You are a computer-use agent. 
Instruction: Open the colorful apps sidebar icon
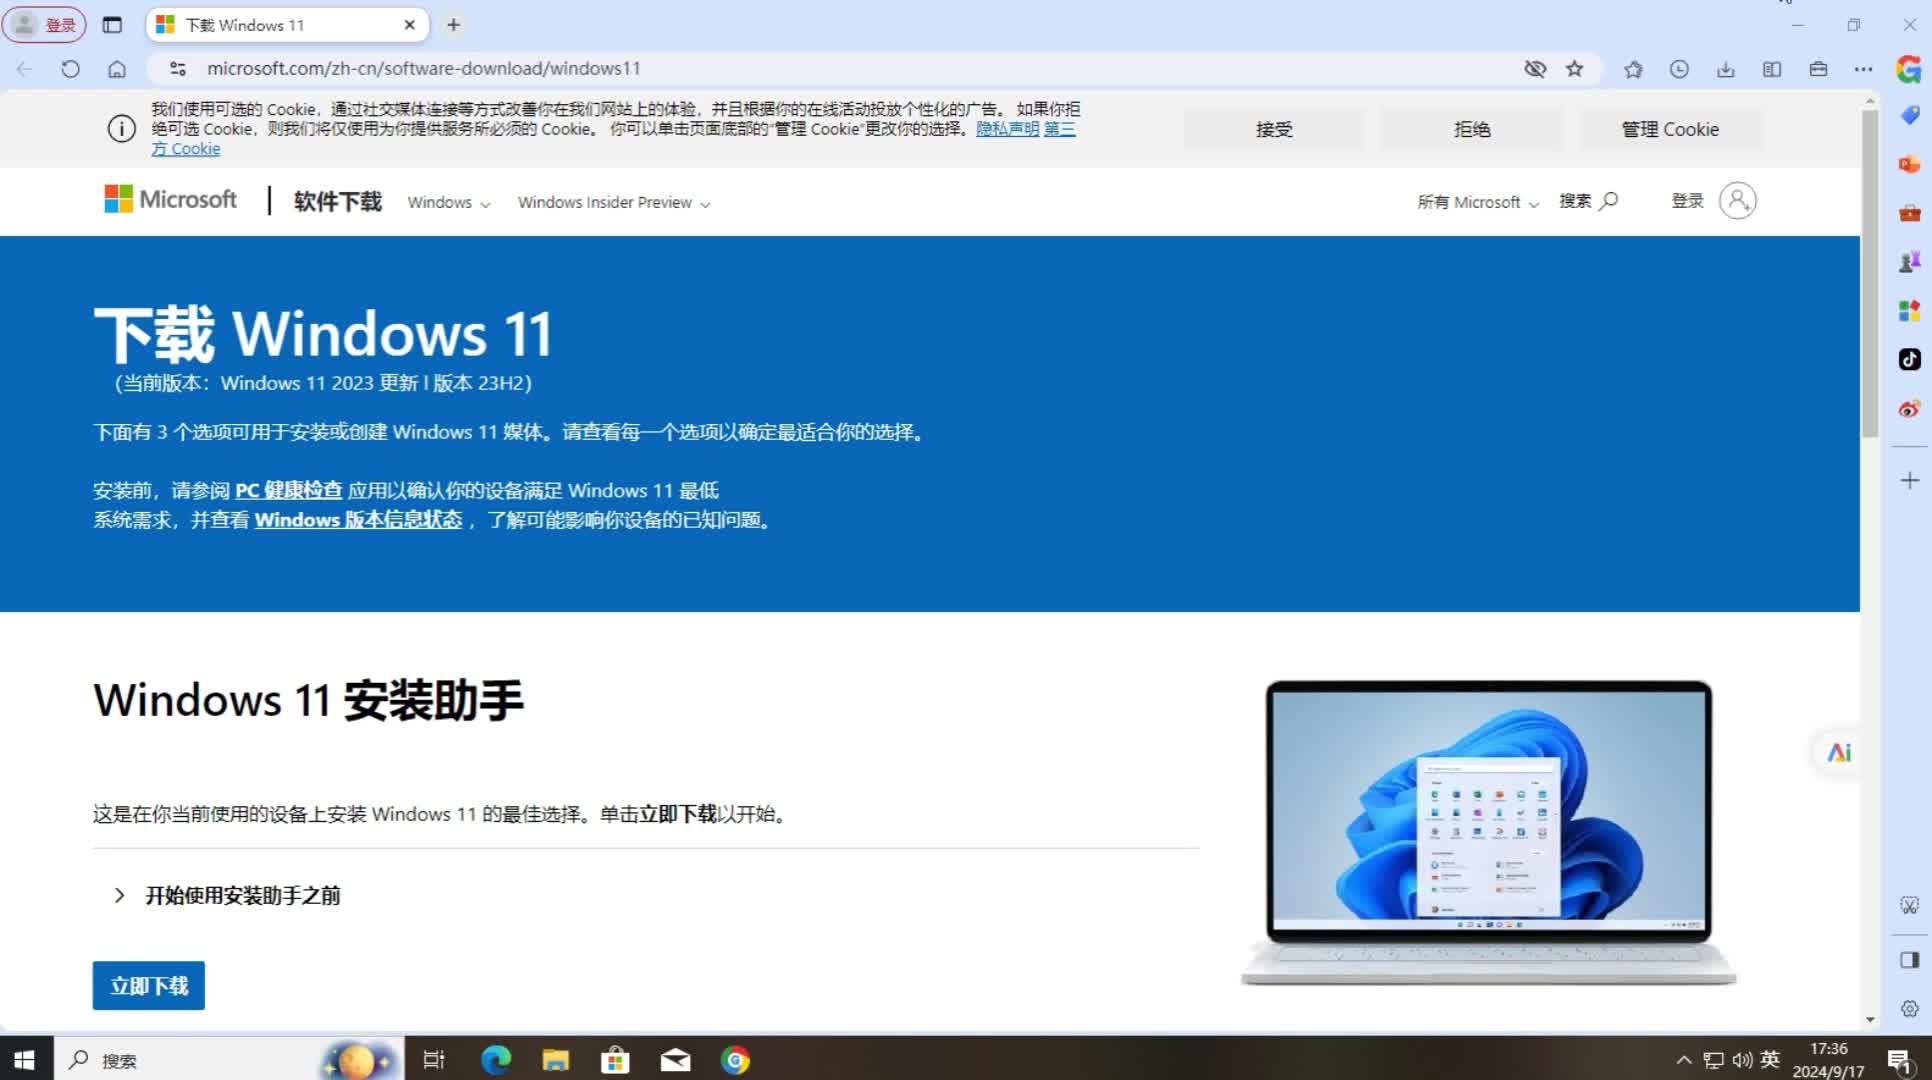click(1909, 311)
